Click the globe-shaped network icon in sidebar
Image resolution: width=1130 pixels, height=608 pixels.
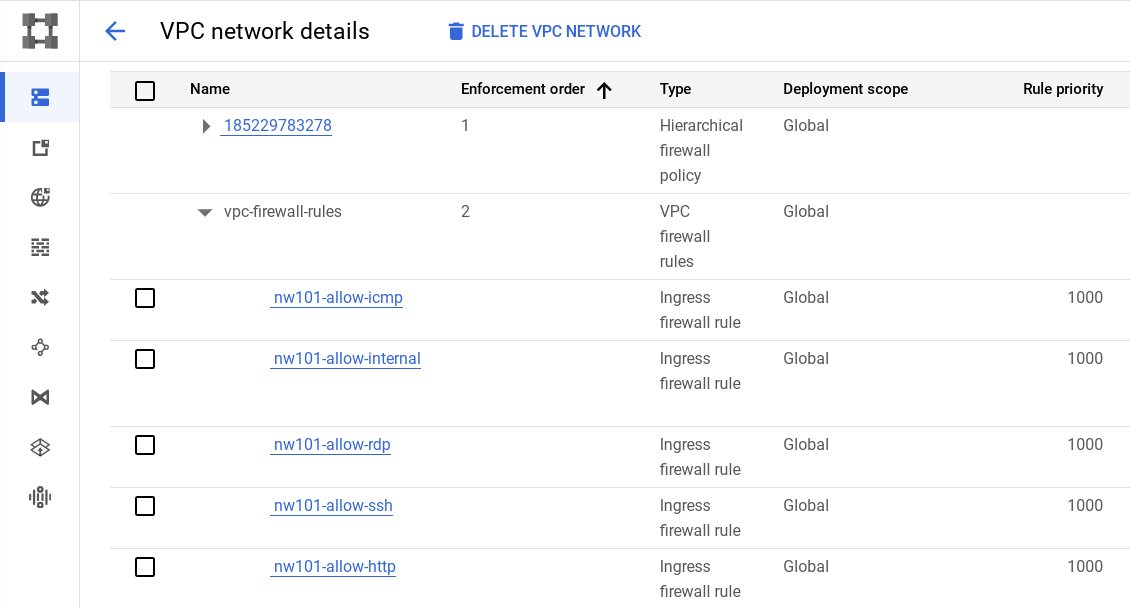point(39,197)
